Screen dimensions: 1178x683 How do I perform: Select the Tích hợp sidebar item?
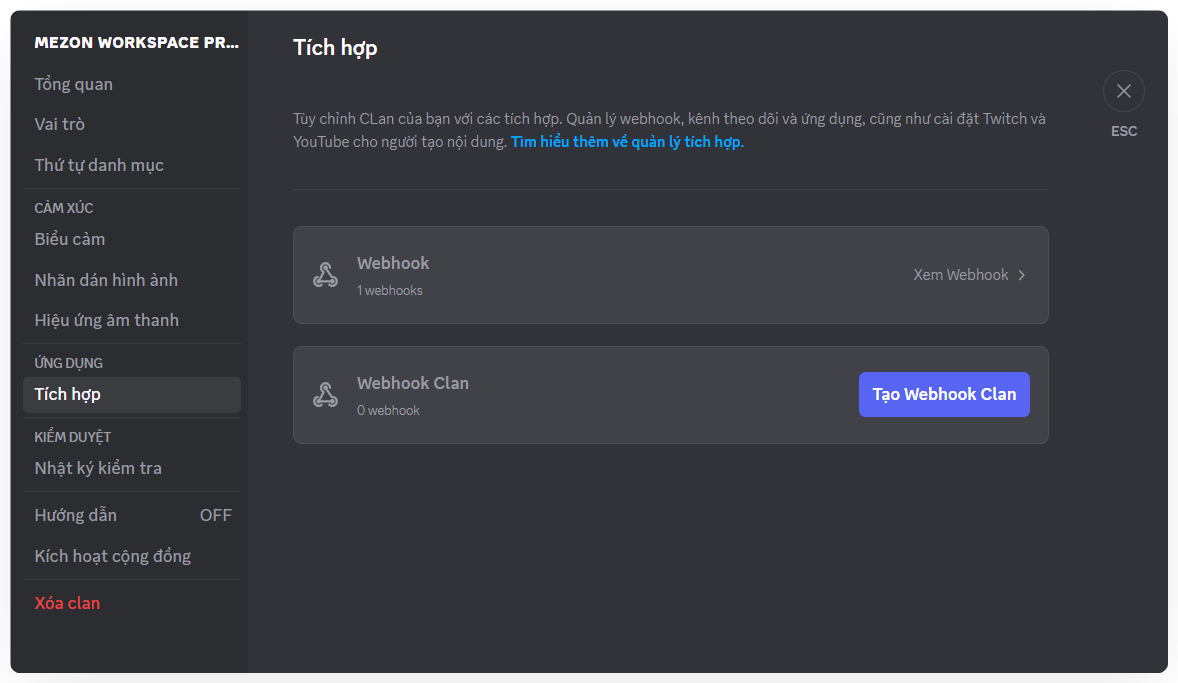click(67, 394)
